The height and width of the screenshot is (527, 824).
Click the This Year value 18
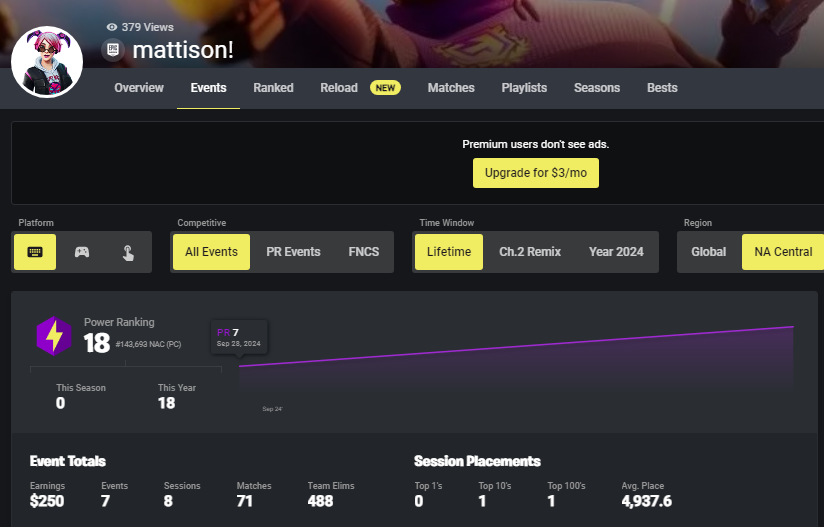point(167,403)
